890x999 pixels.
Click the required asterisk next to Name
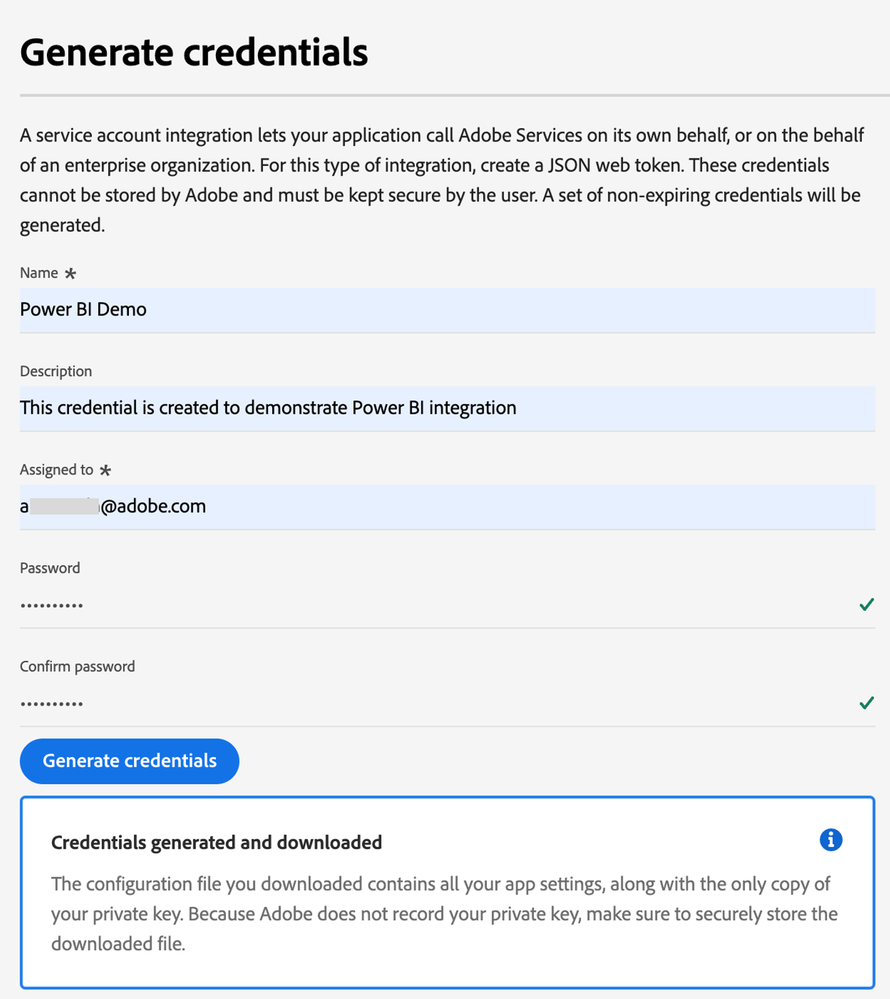point(70,274)
